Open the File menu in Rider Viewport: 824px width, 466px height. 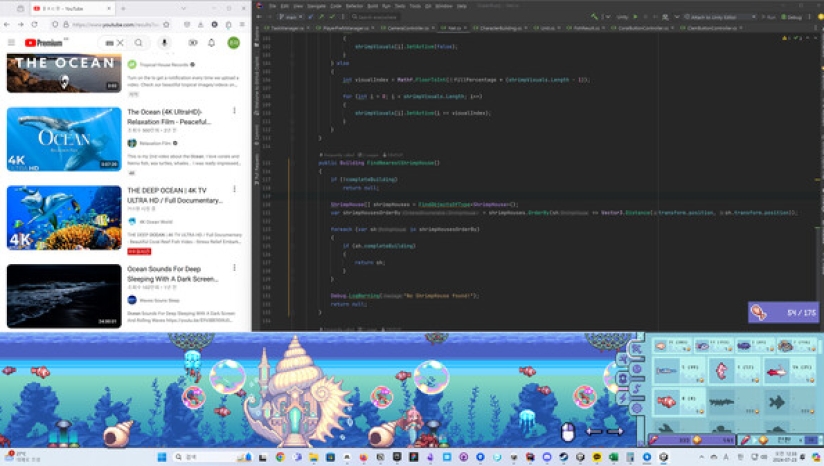pos(272,6)
